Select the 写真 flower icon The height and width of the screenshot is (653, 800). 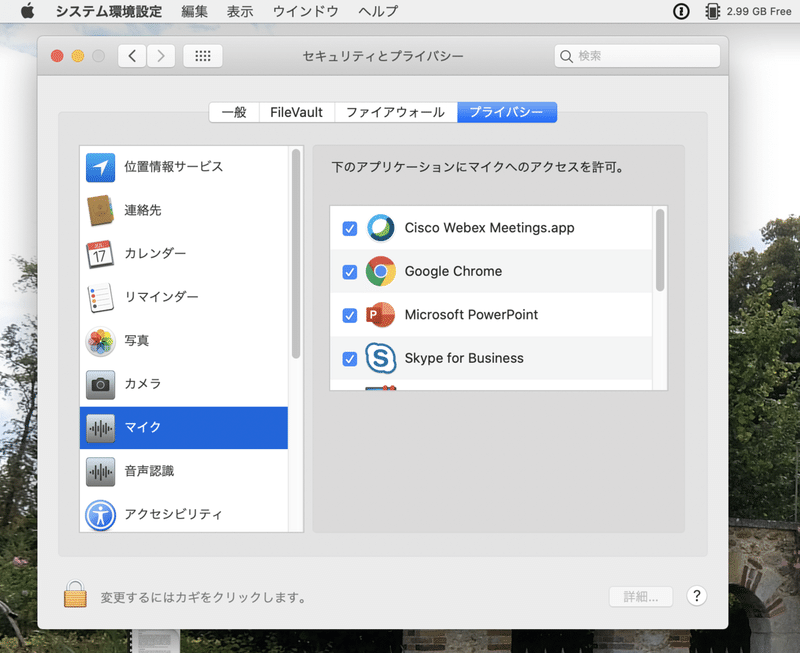coord(101,341)
